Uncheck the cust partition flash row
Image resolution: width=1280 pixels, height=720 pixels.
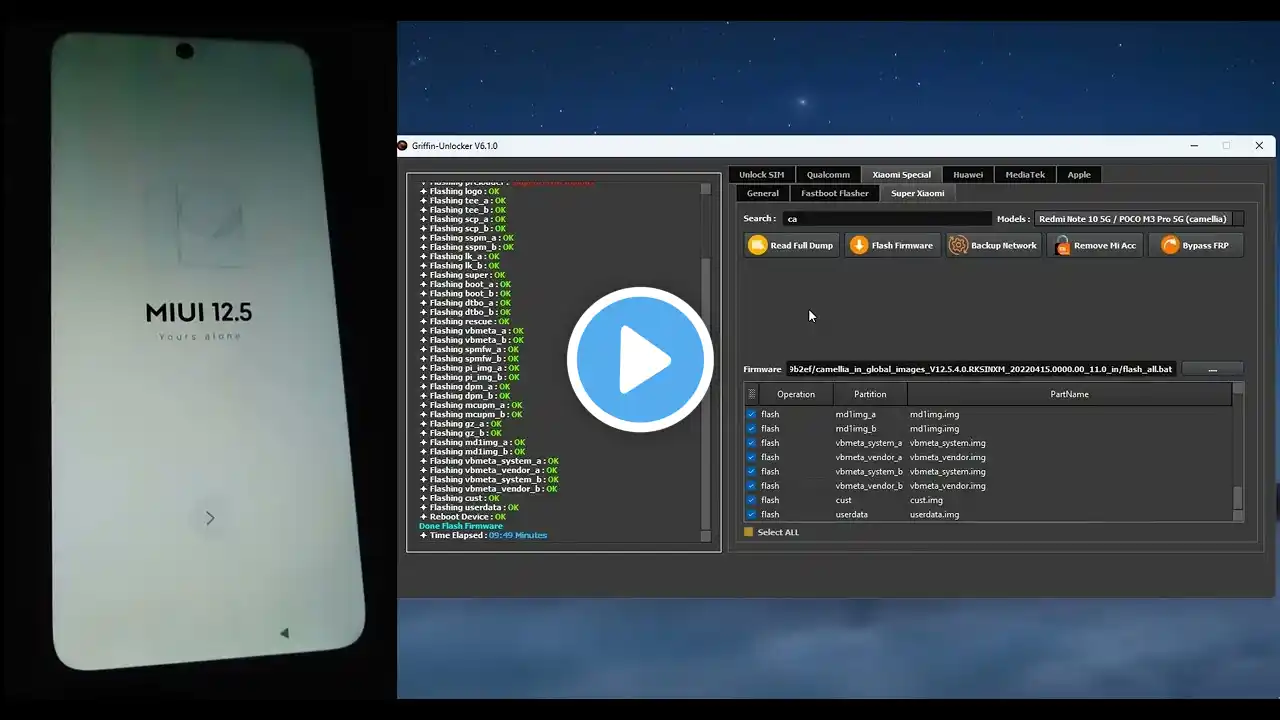click(x=752, y=500)
